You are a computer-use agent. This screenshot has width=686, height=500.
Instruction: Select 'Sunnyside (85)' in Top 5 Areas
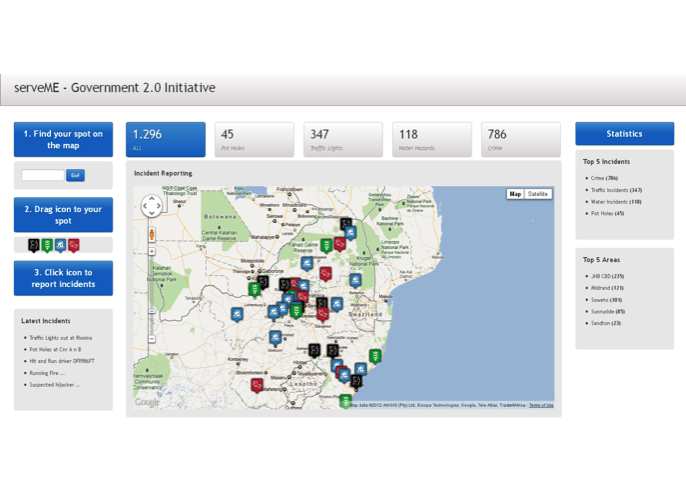click(x=608, y=311)
